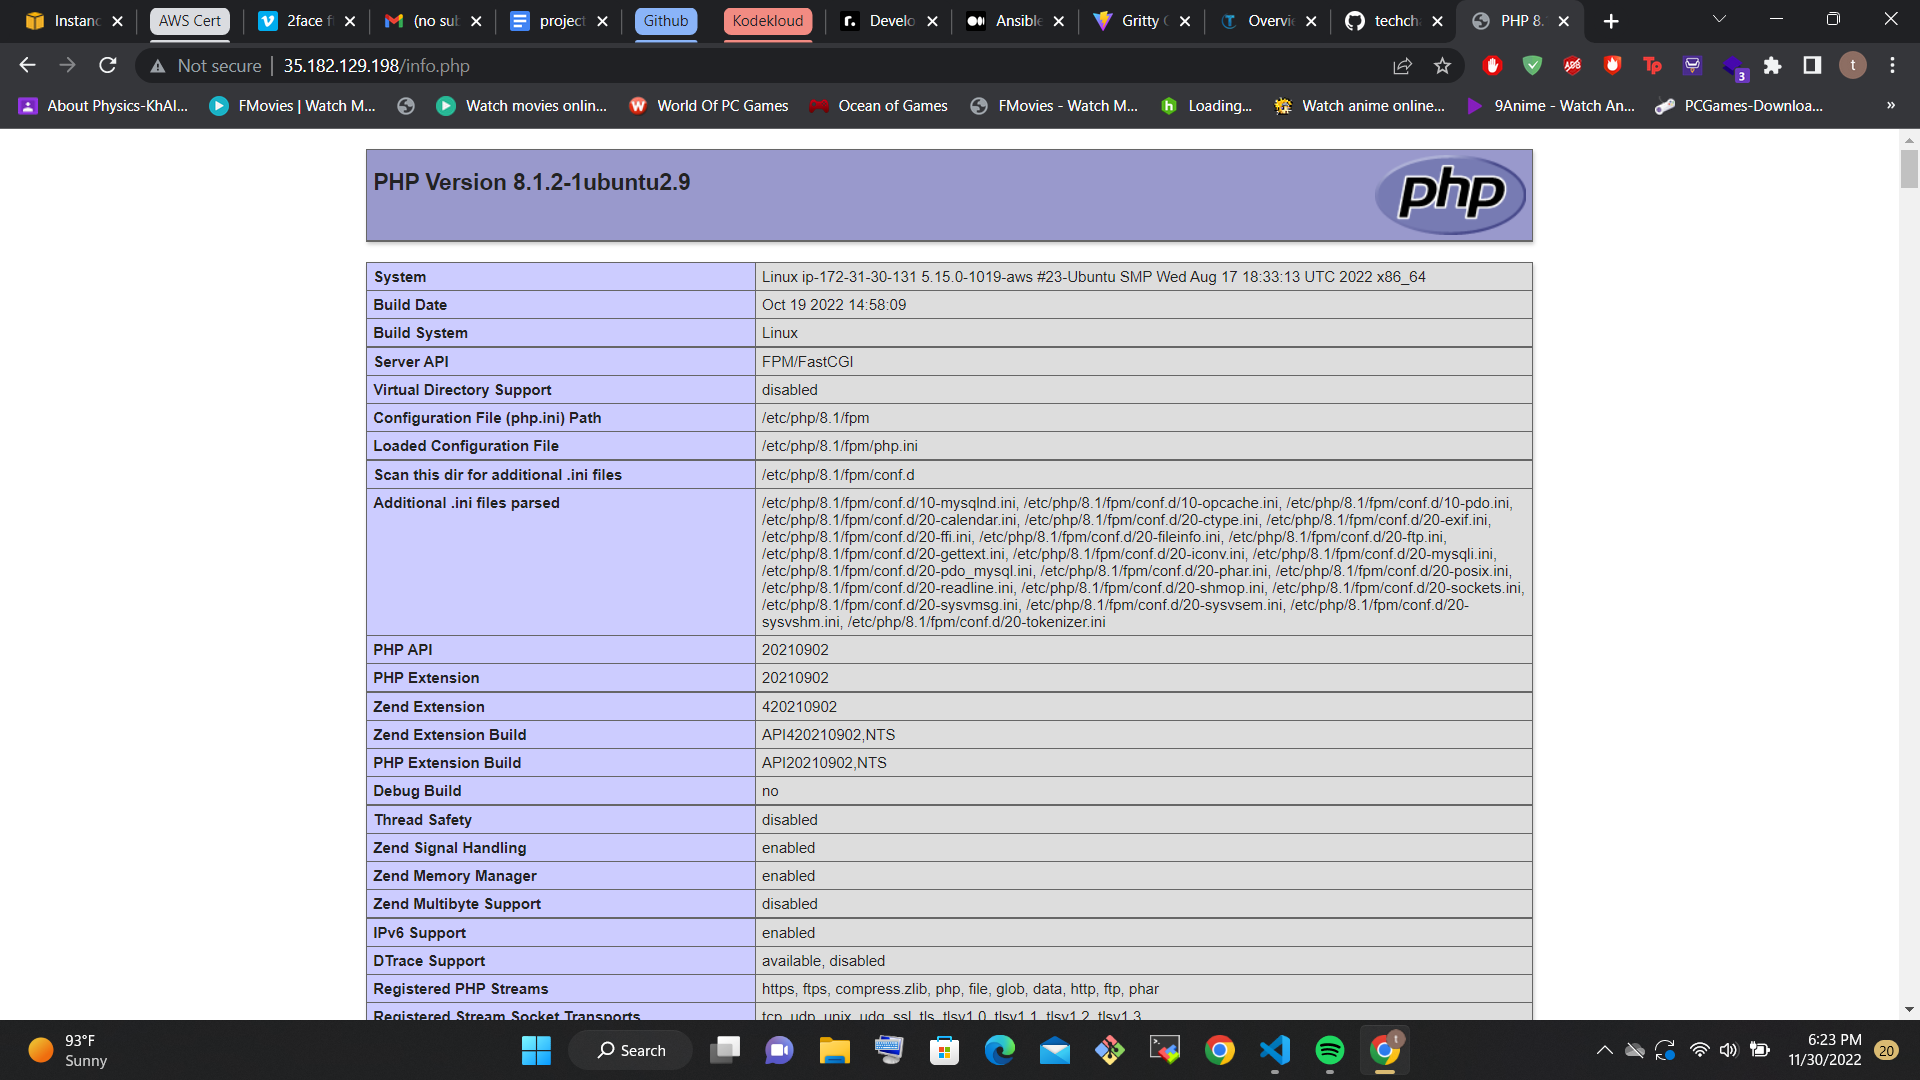This screenshot has height=1080, width=1920.
Task: Click the PHP logo in header
Action: click(x=1450, y=194)
